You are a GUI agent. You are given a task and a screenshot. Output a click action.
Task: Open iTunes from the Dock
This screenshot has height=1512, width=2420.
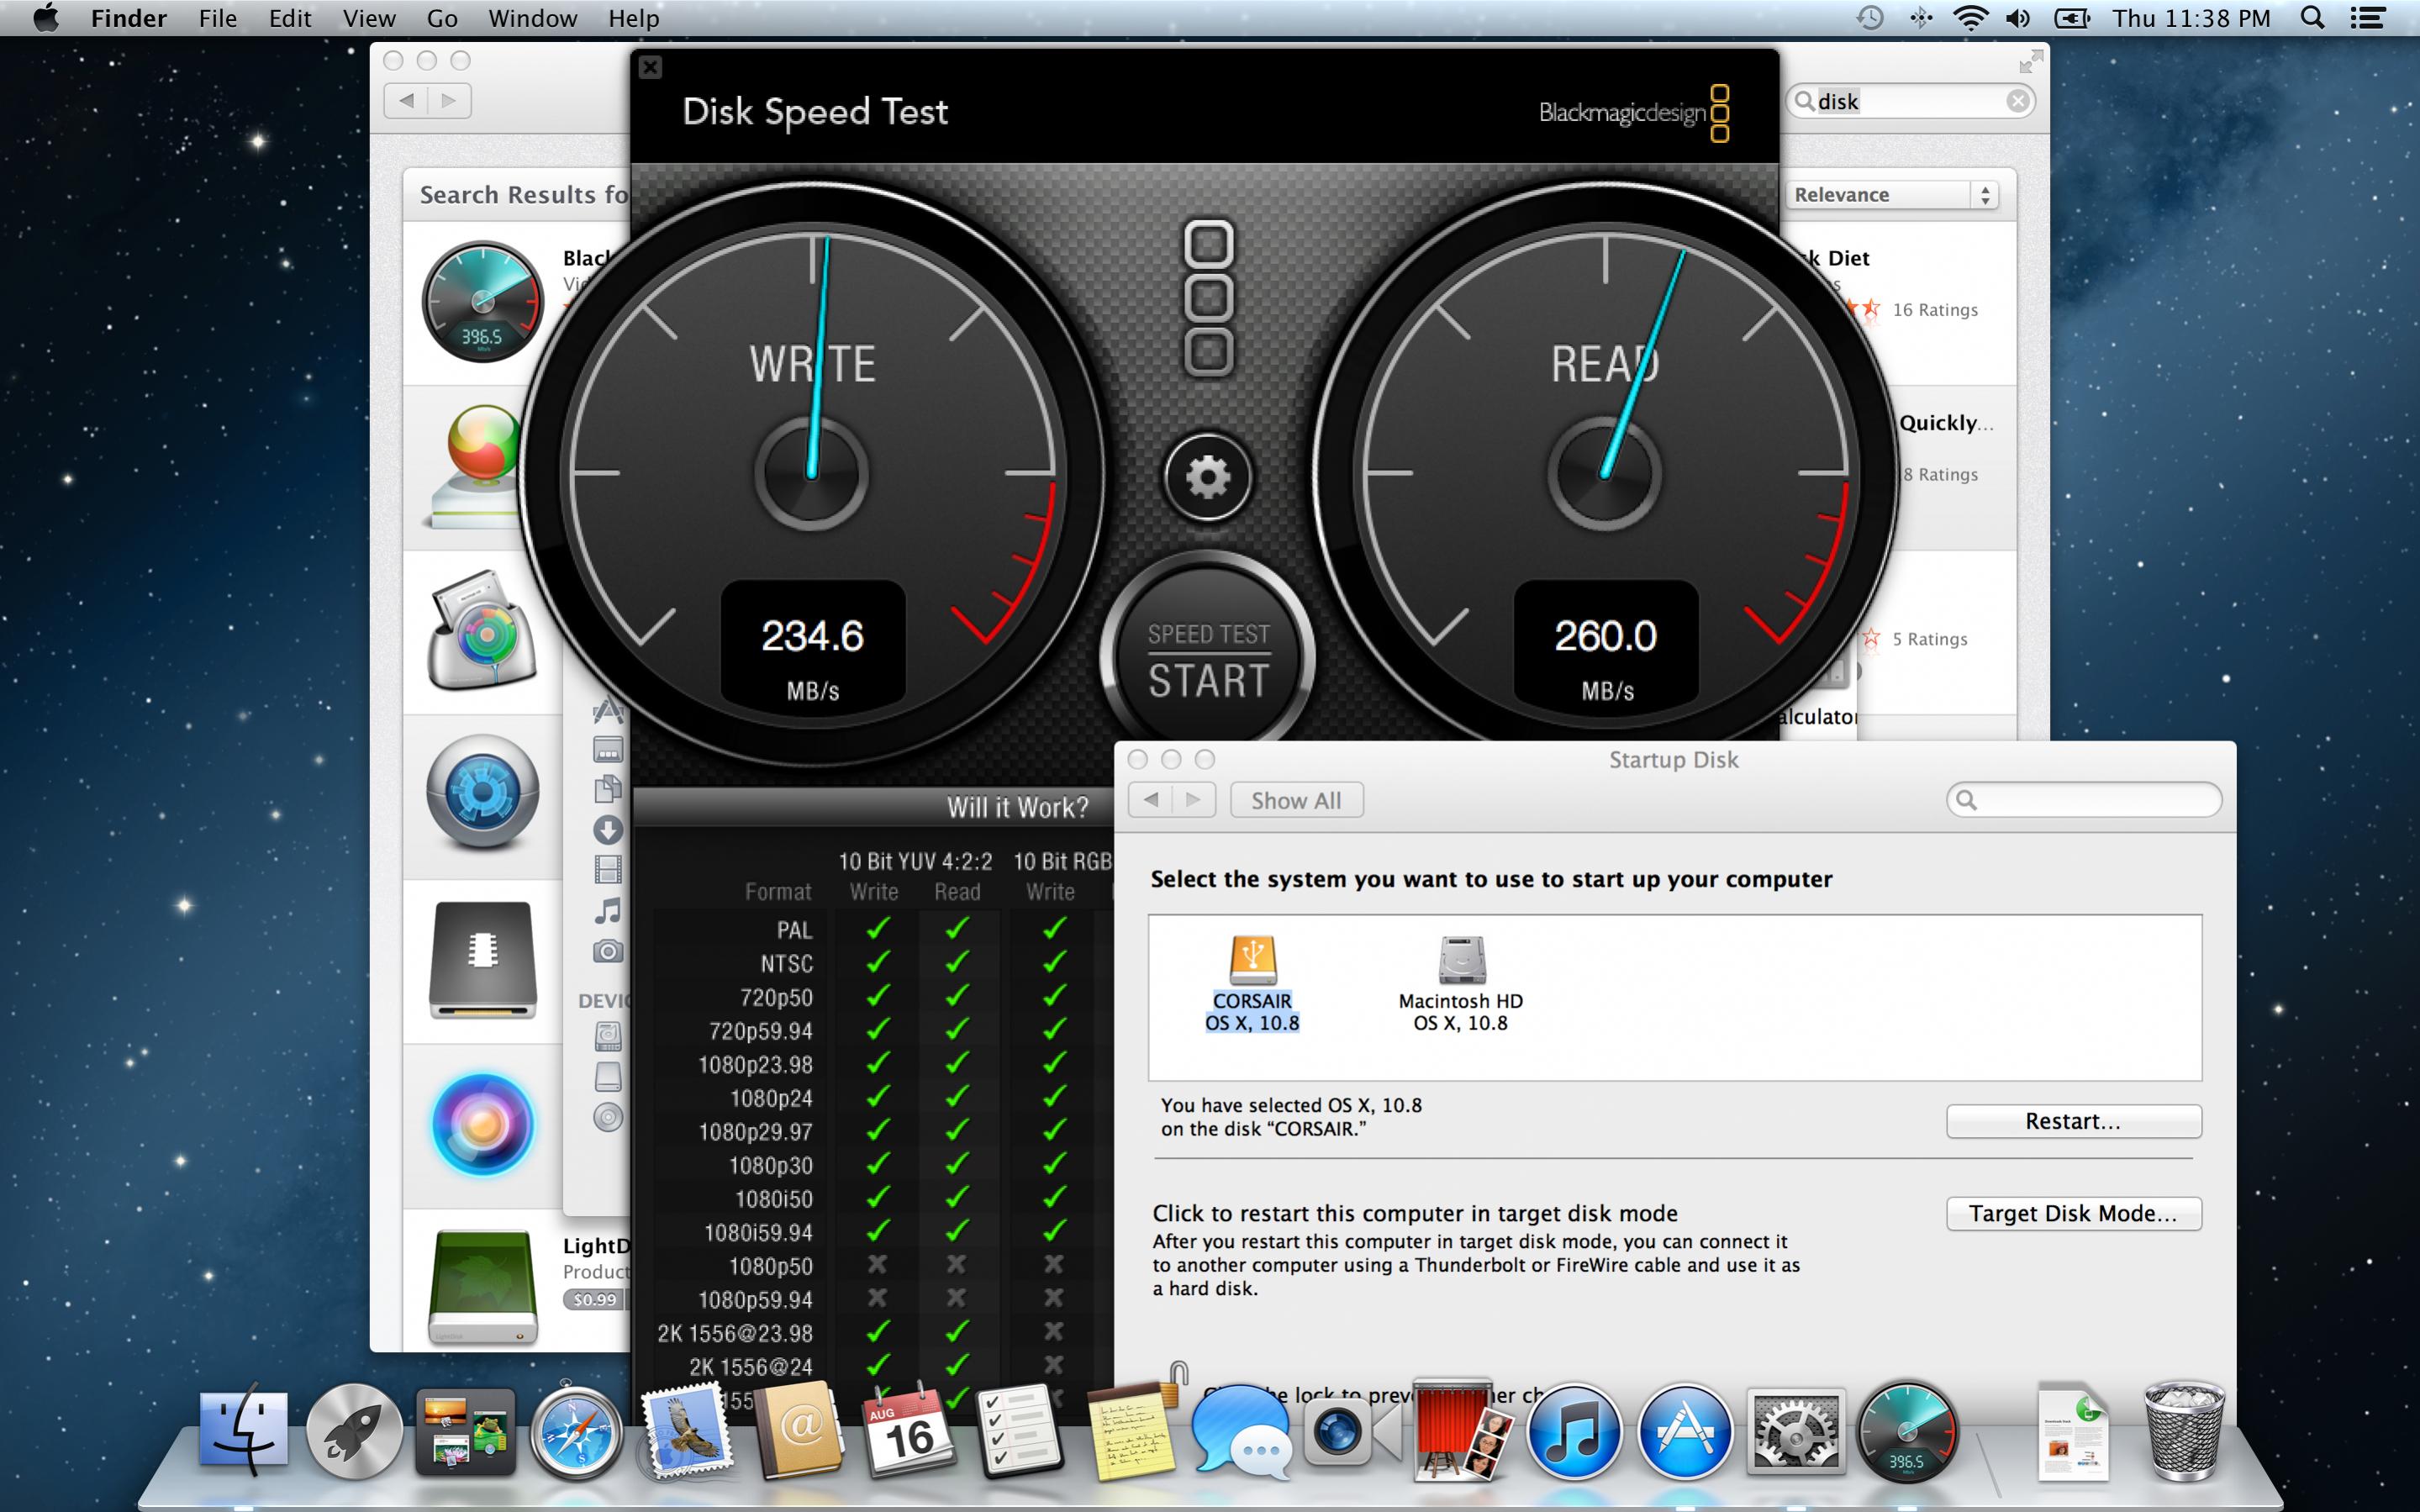coord(1574,1431)
